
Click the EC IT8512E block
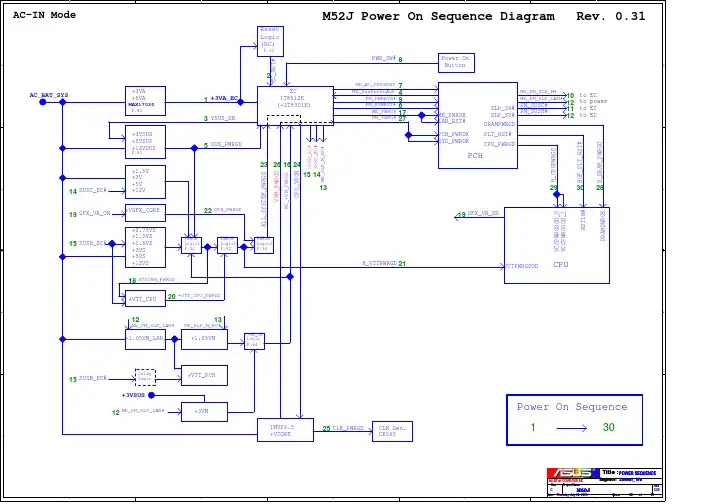click(x=295, y=106)
